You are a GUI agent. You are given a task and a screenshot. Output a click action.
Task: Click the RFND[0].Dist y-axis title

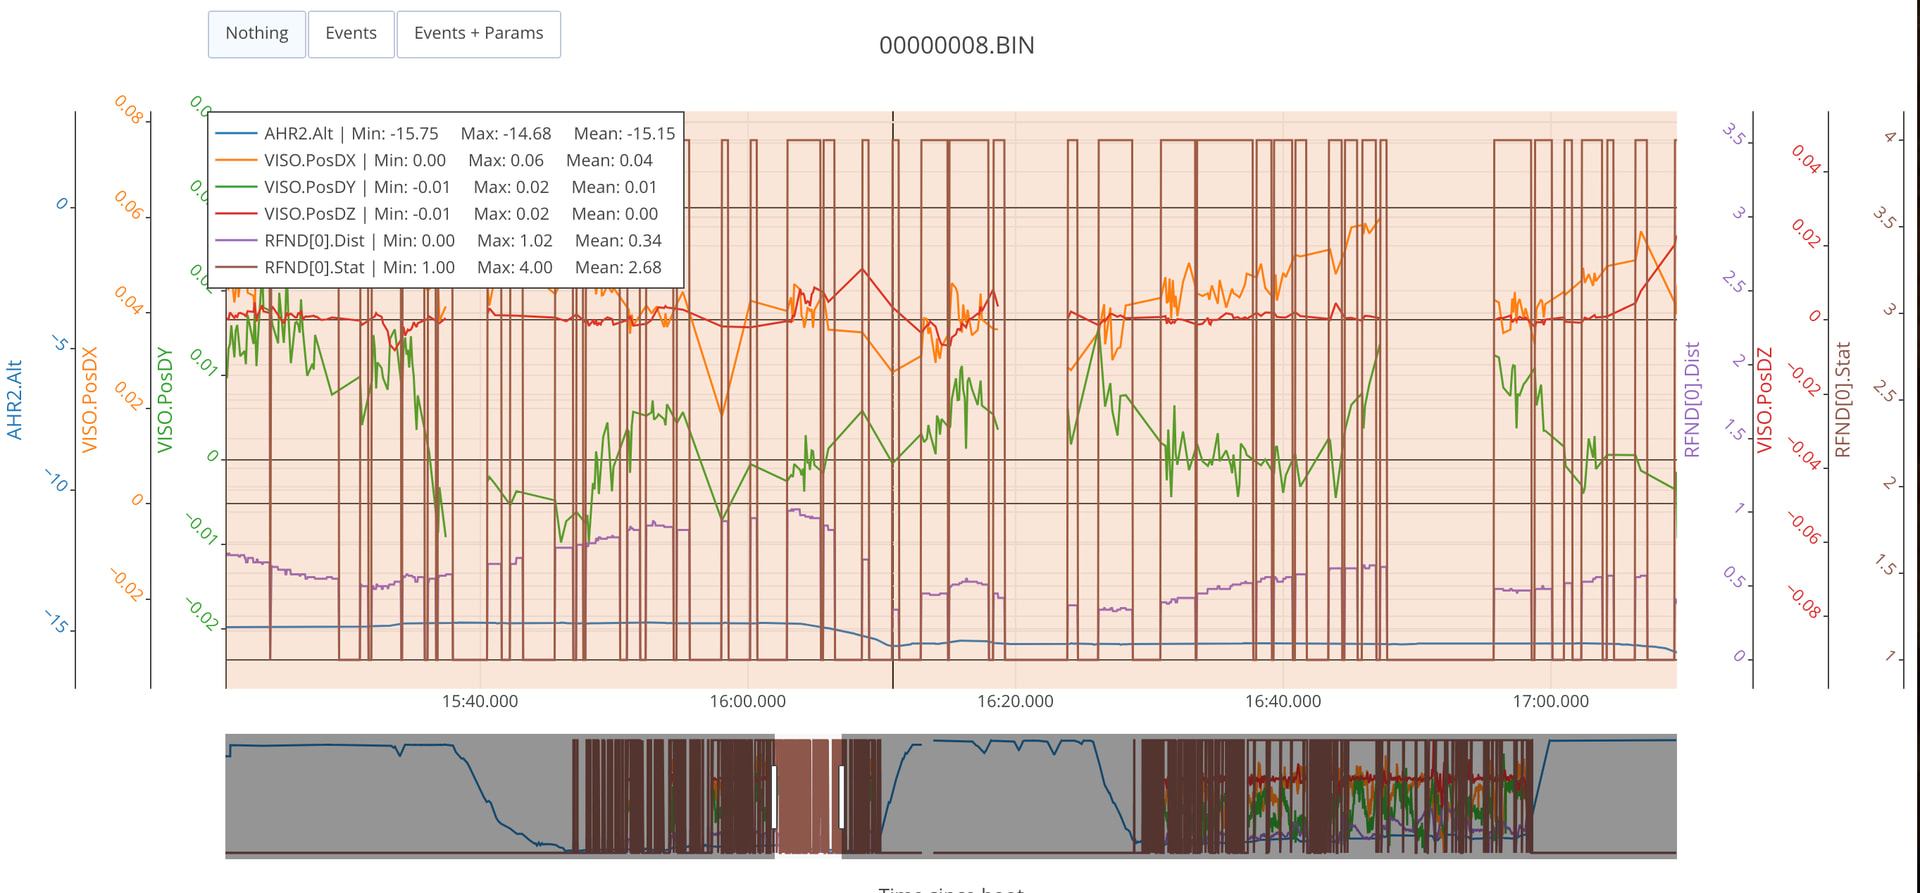point(1692,400)
